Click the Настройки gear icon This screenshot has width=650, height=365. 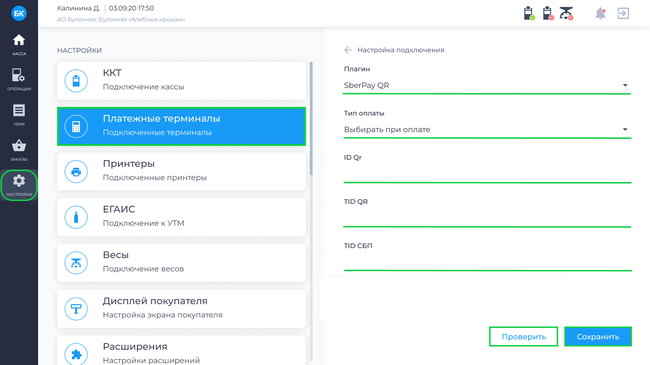[x=19, y=185]
